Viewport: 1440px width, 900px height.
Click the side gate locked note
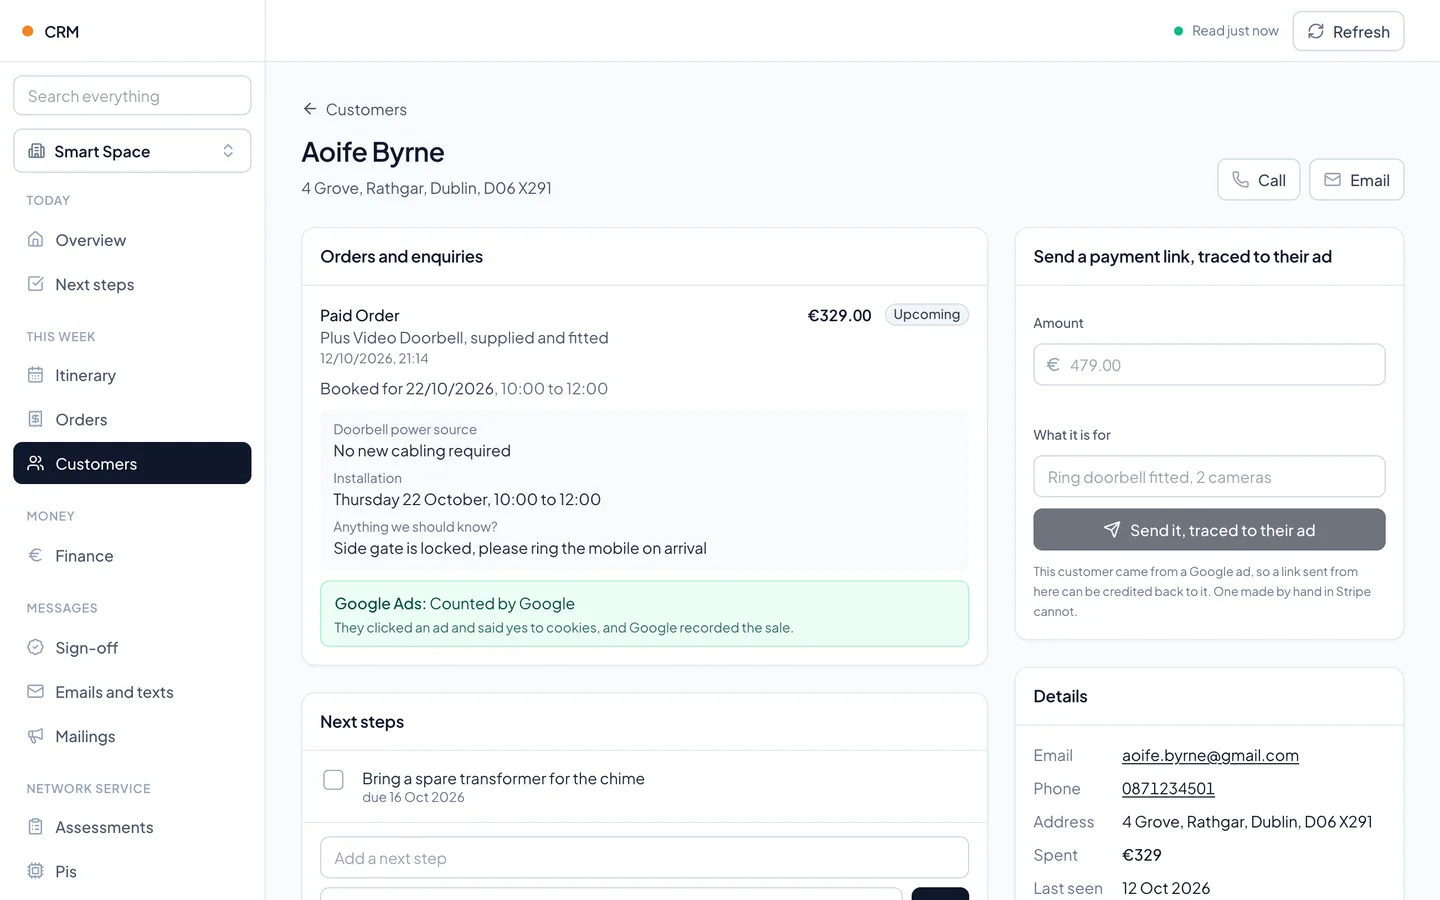(520, 549)
